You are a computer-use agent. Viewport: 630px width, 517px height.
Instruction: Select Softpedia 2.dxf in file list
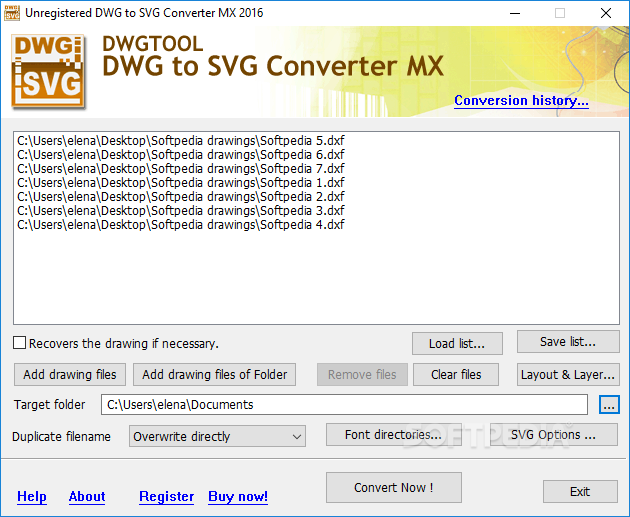coord(181,197)
